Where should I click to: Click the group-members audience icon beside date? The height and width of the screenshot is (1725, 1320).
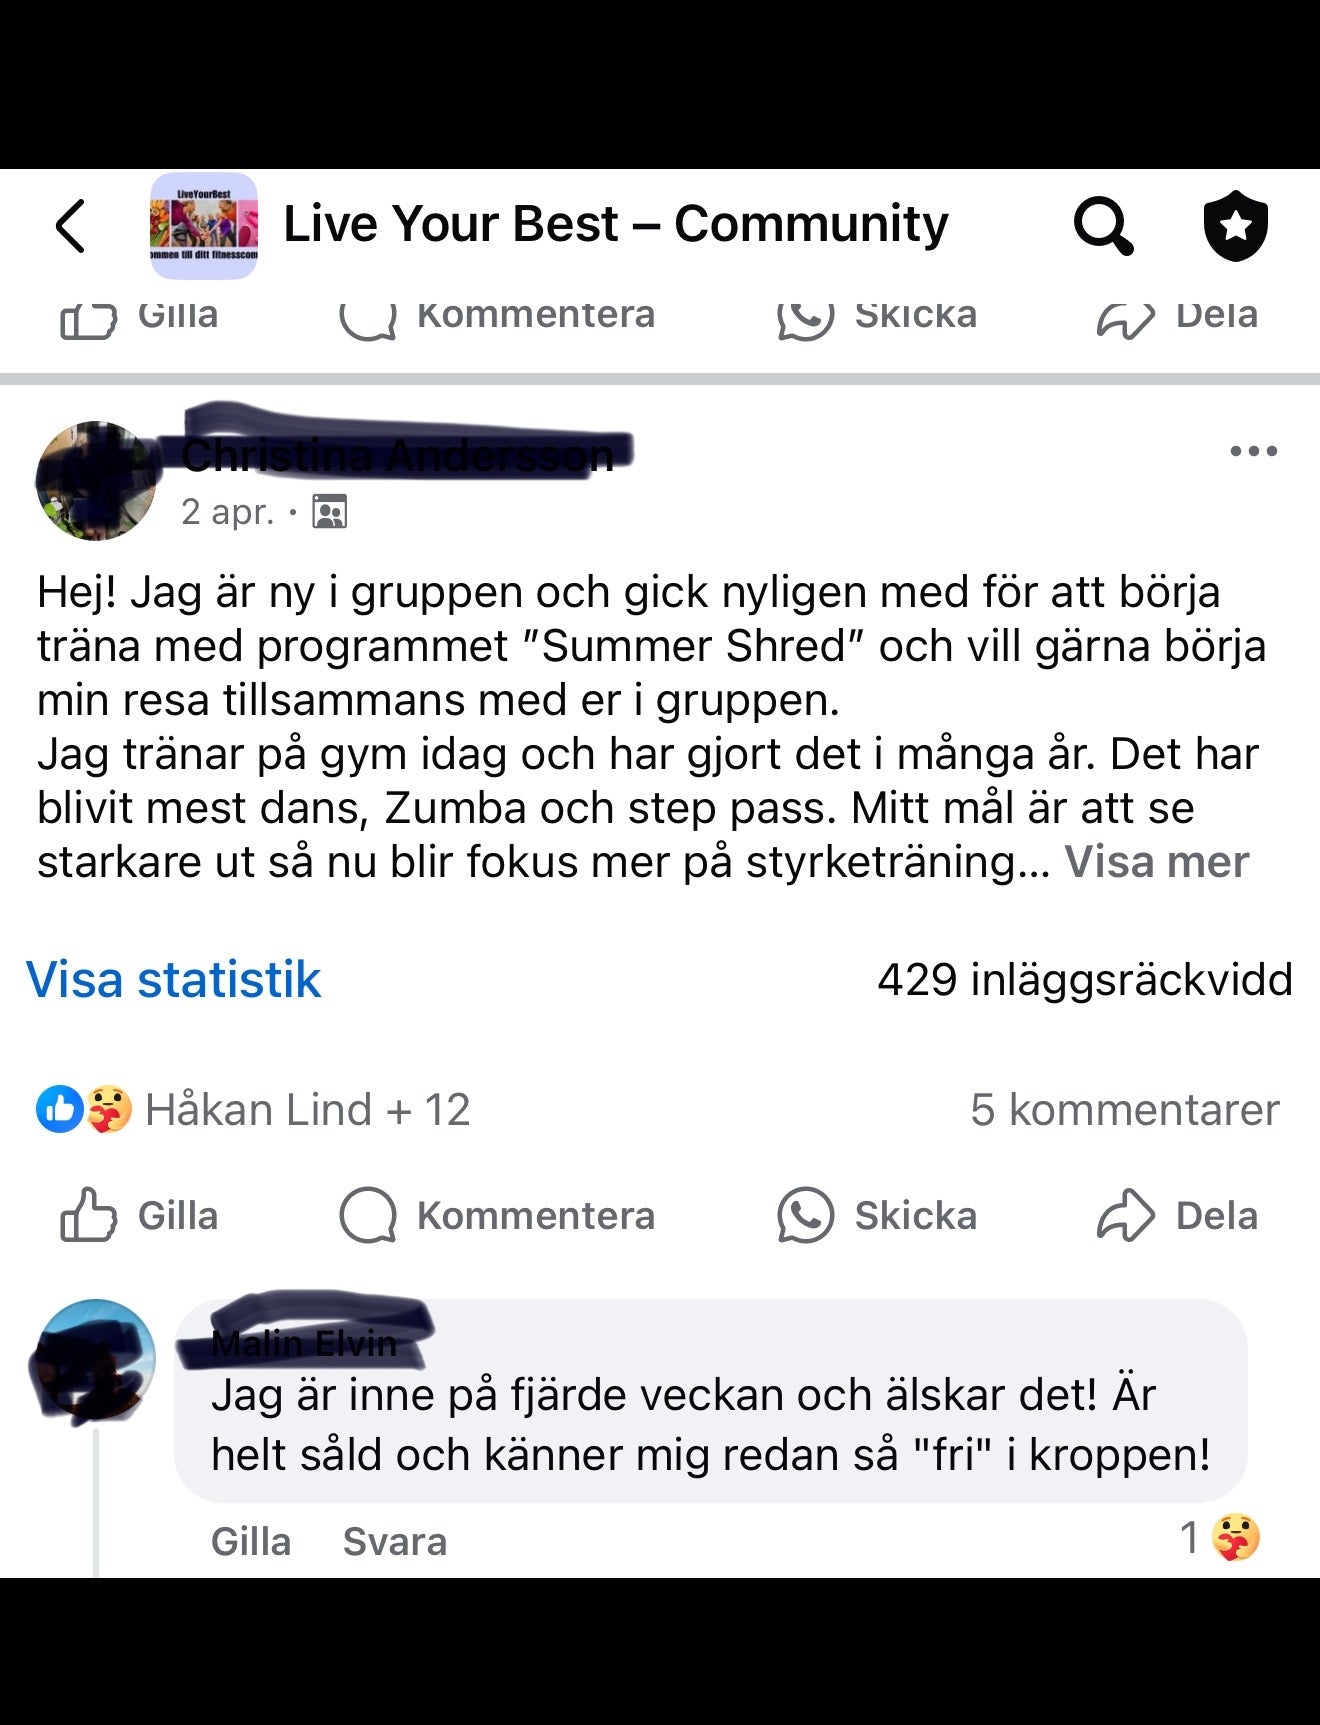[330, 511]
